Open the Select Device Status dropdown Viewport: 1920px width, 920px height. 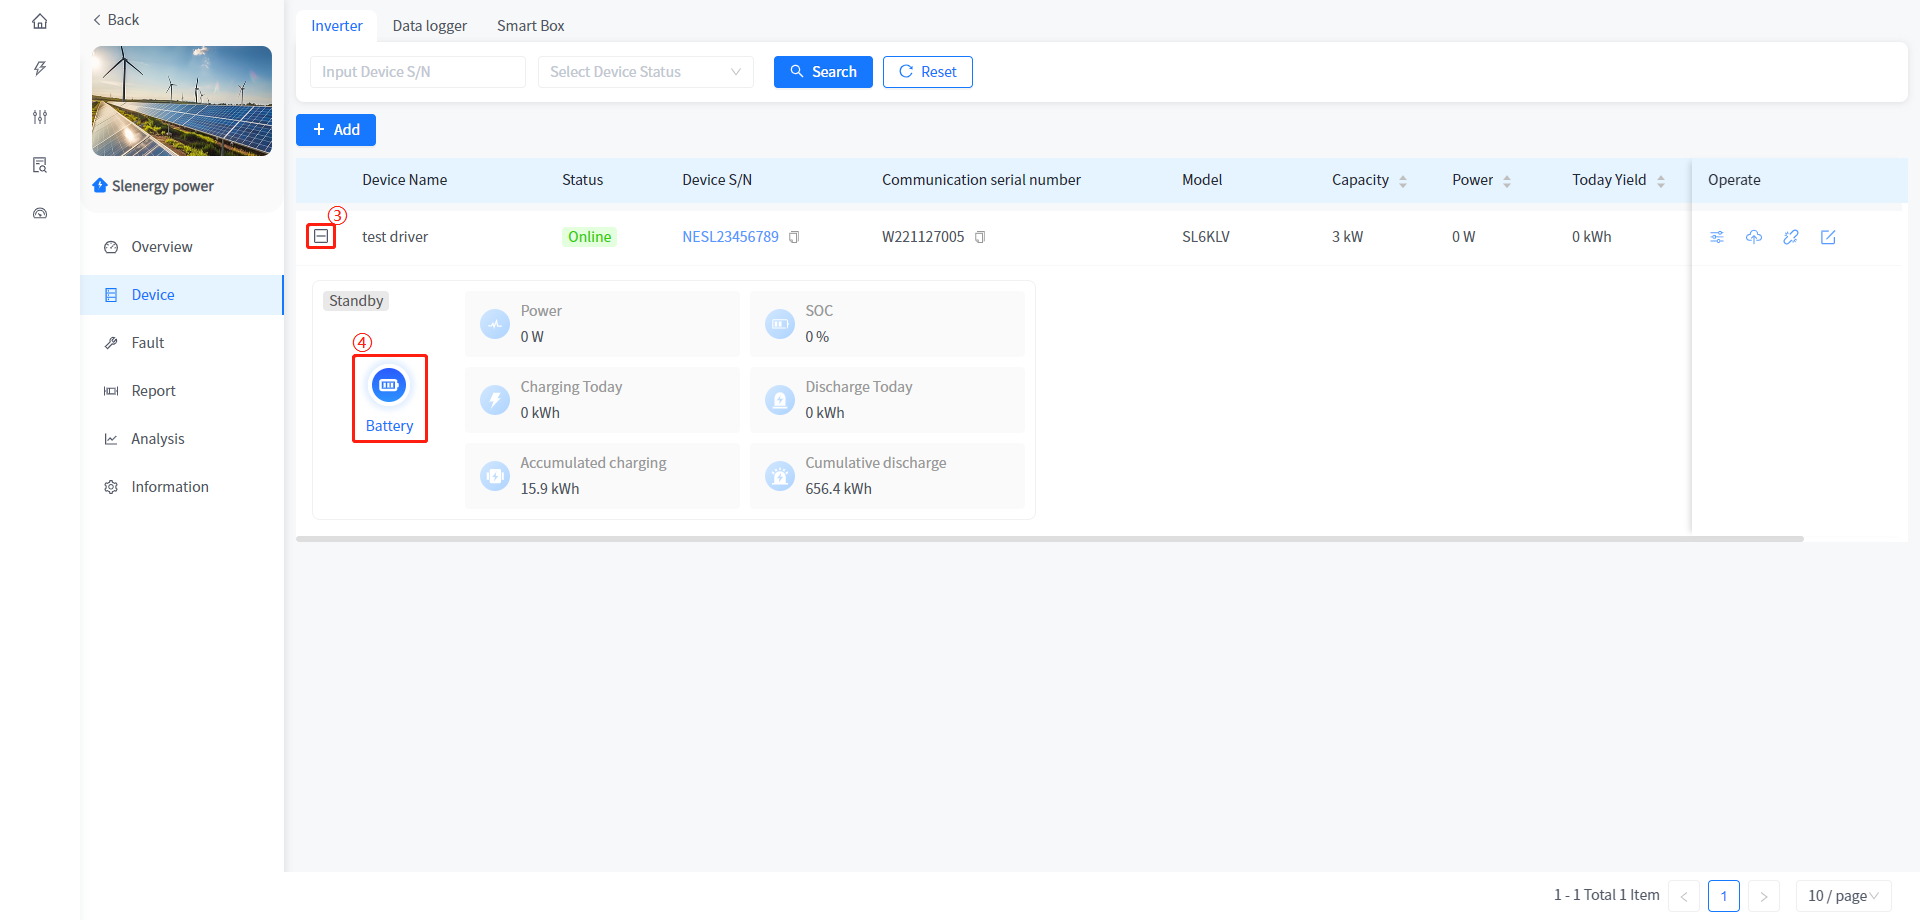[x=645, y=72]
